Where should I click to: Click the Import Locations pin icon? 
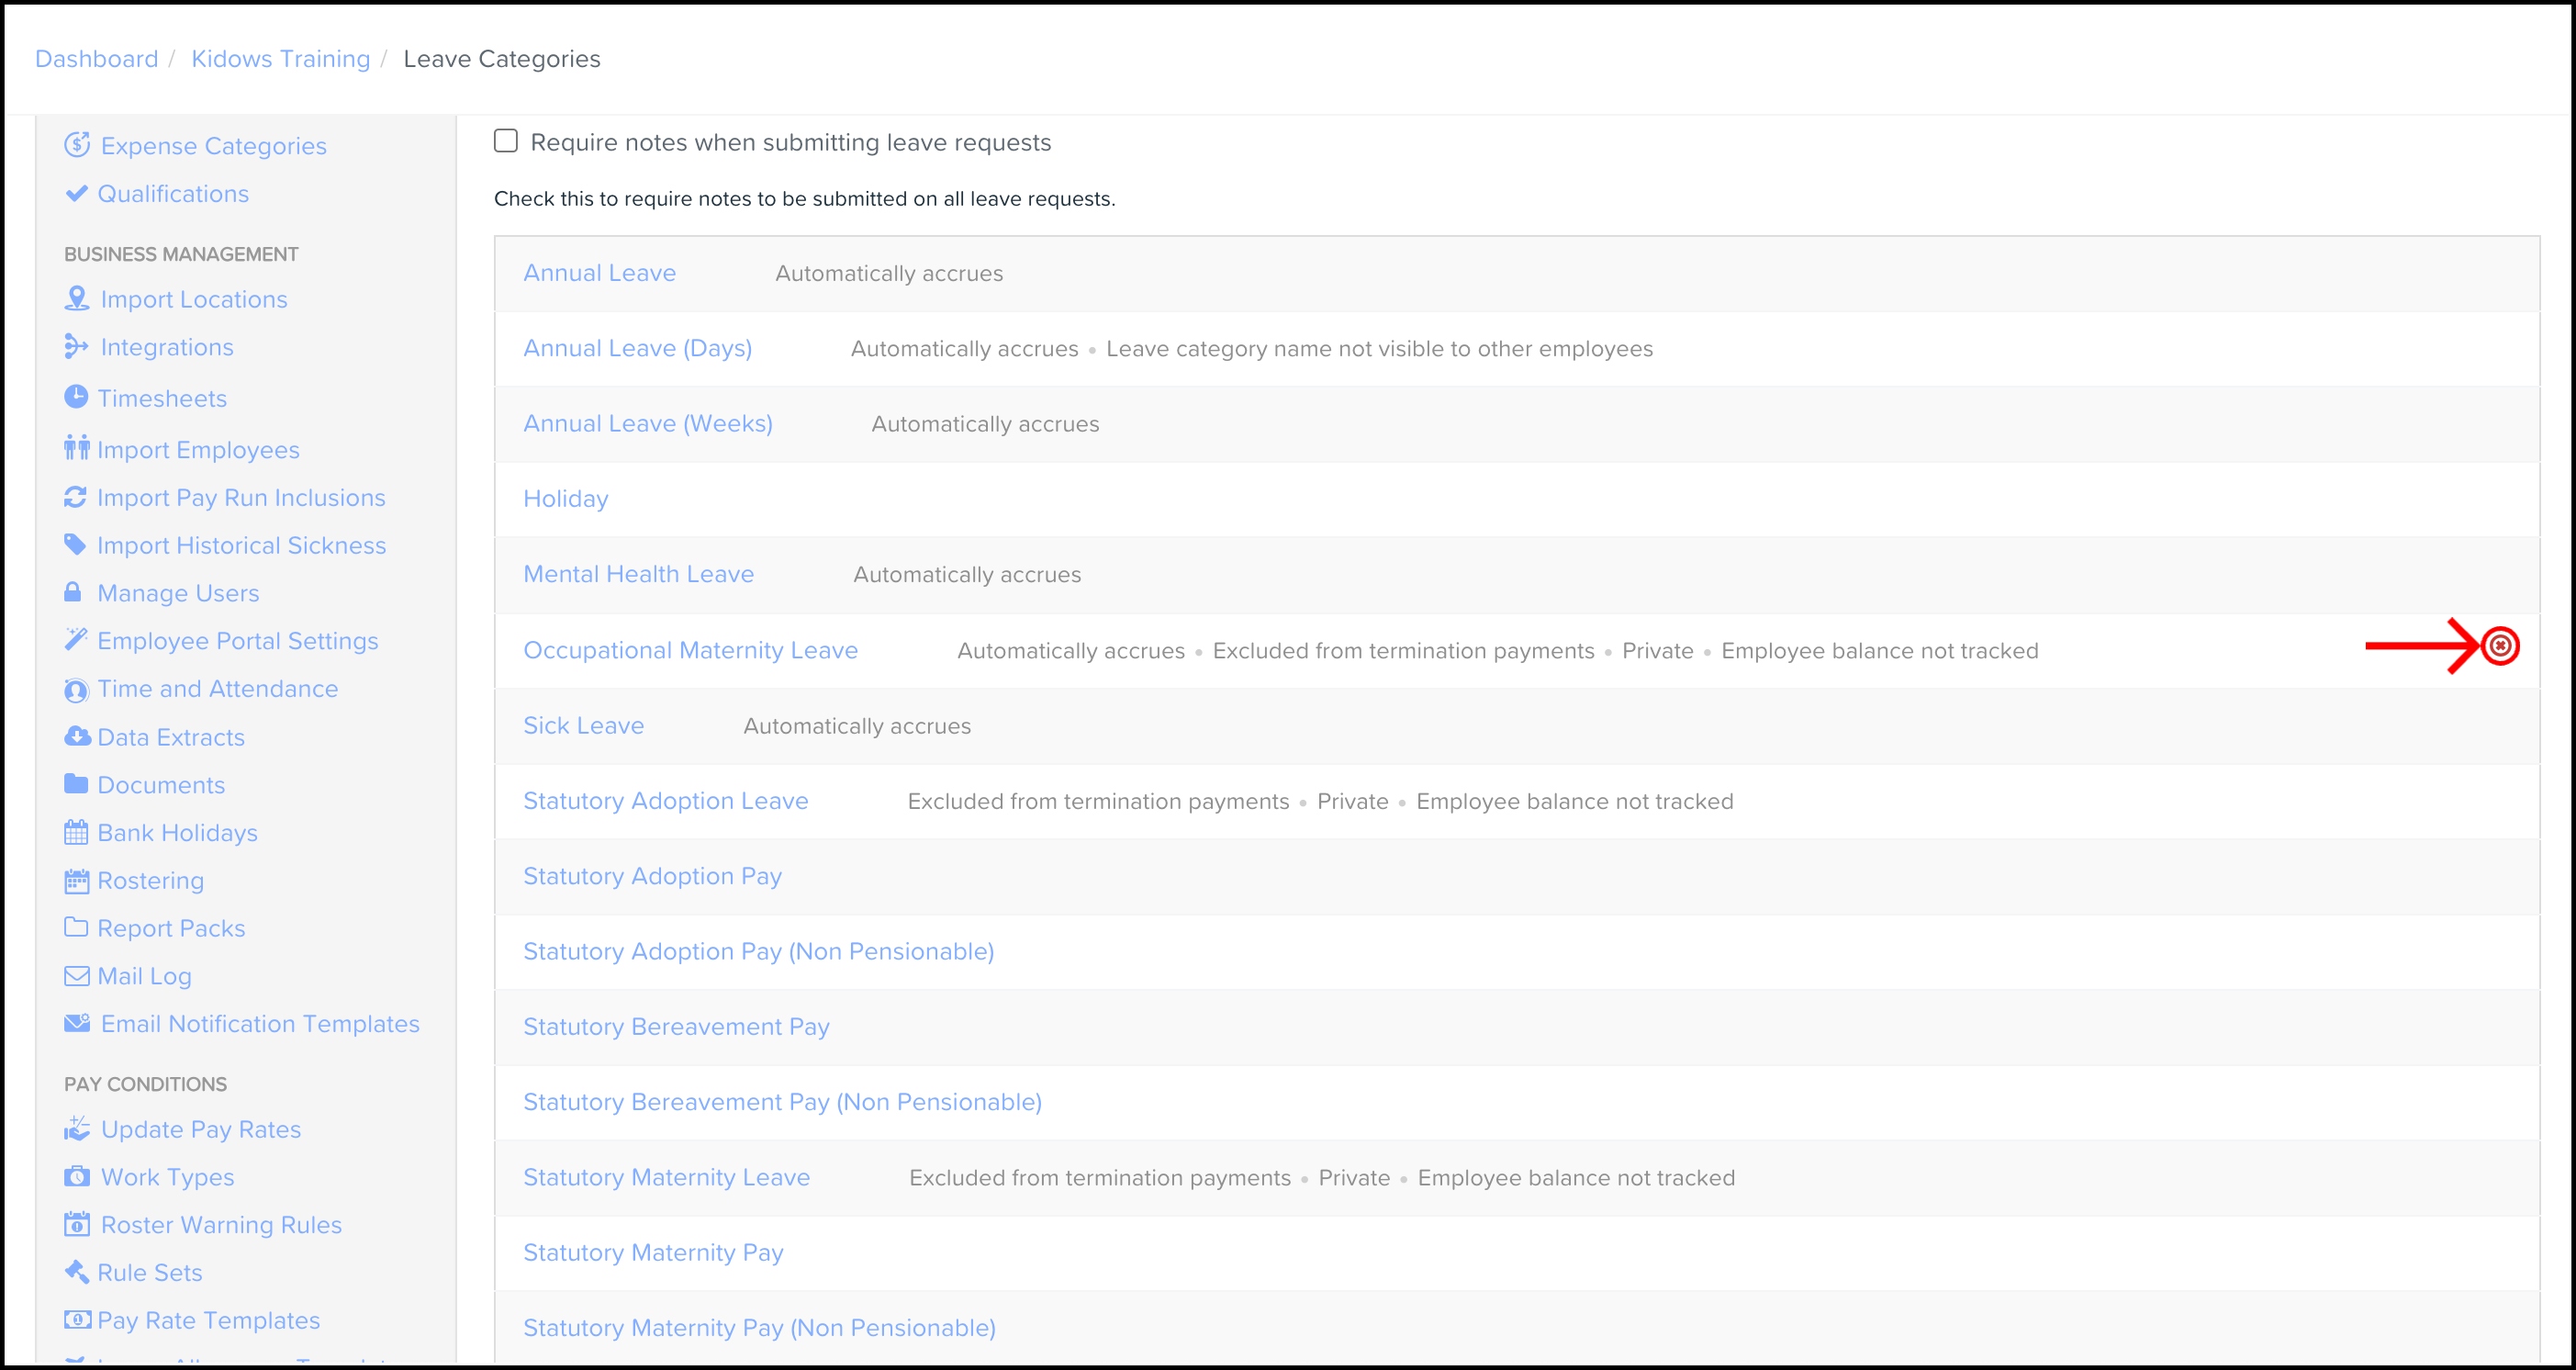pos(77,298)
